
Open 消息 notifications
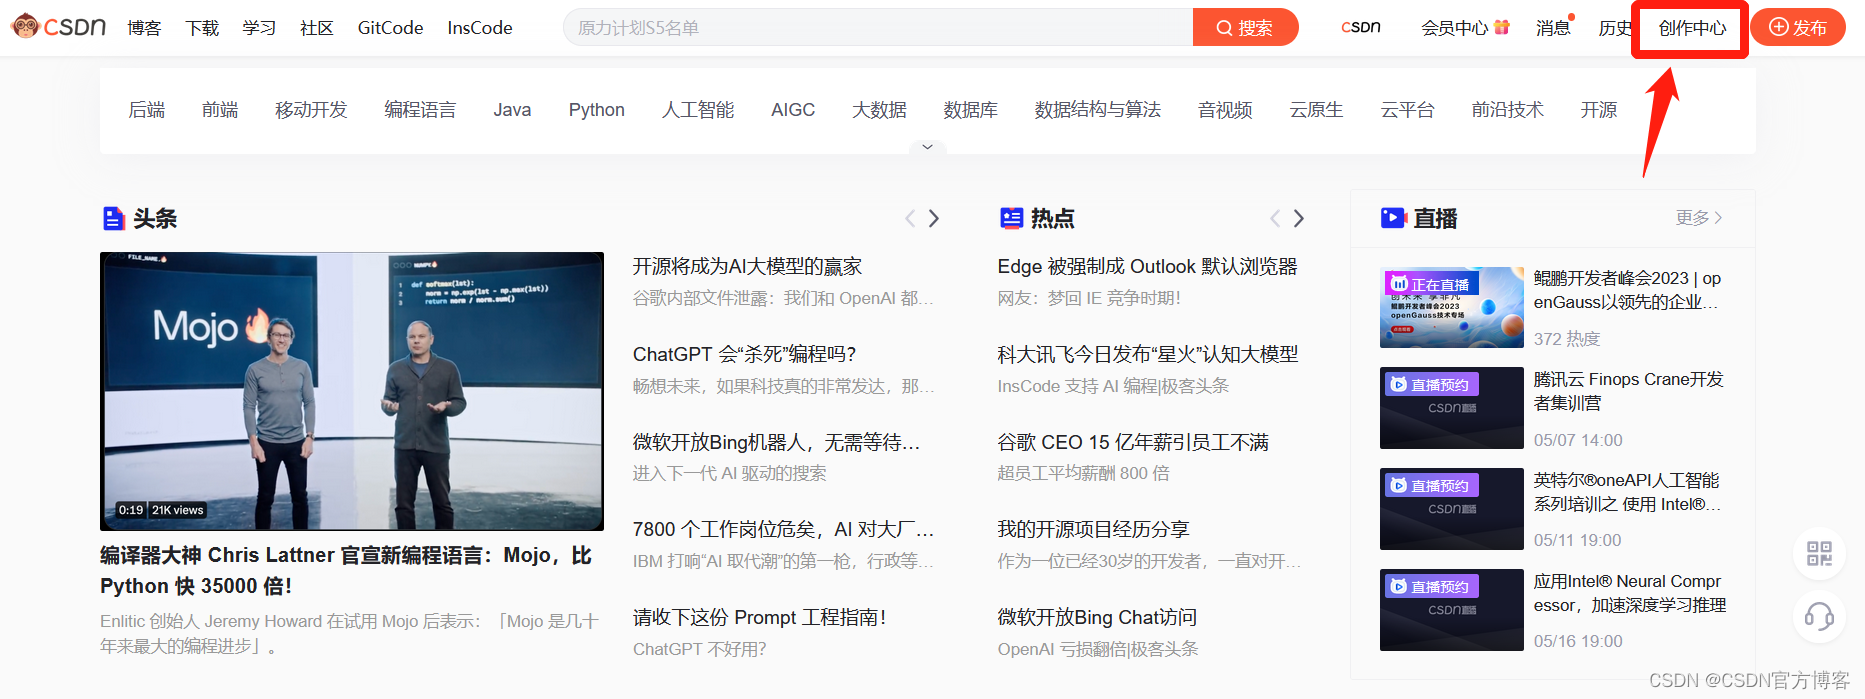pyautogui.click(x=1553, y=28)
